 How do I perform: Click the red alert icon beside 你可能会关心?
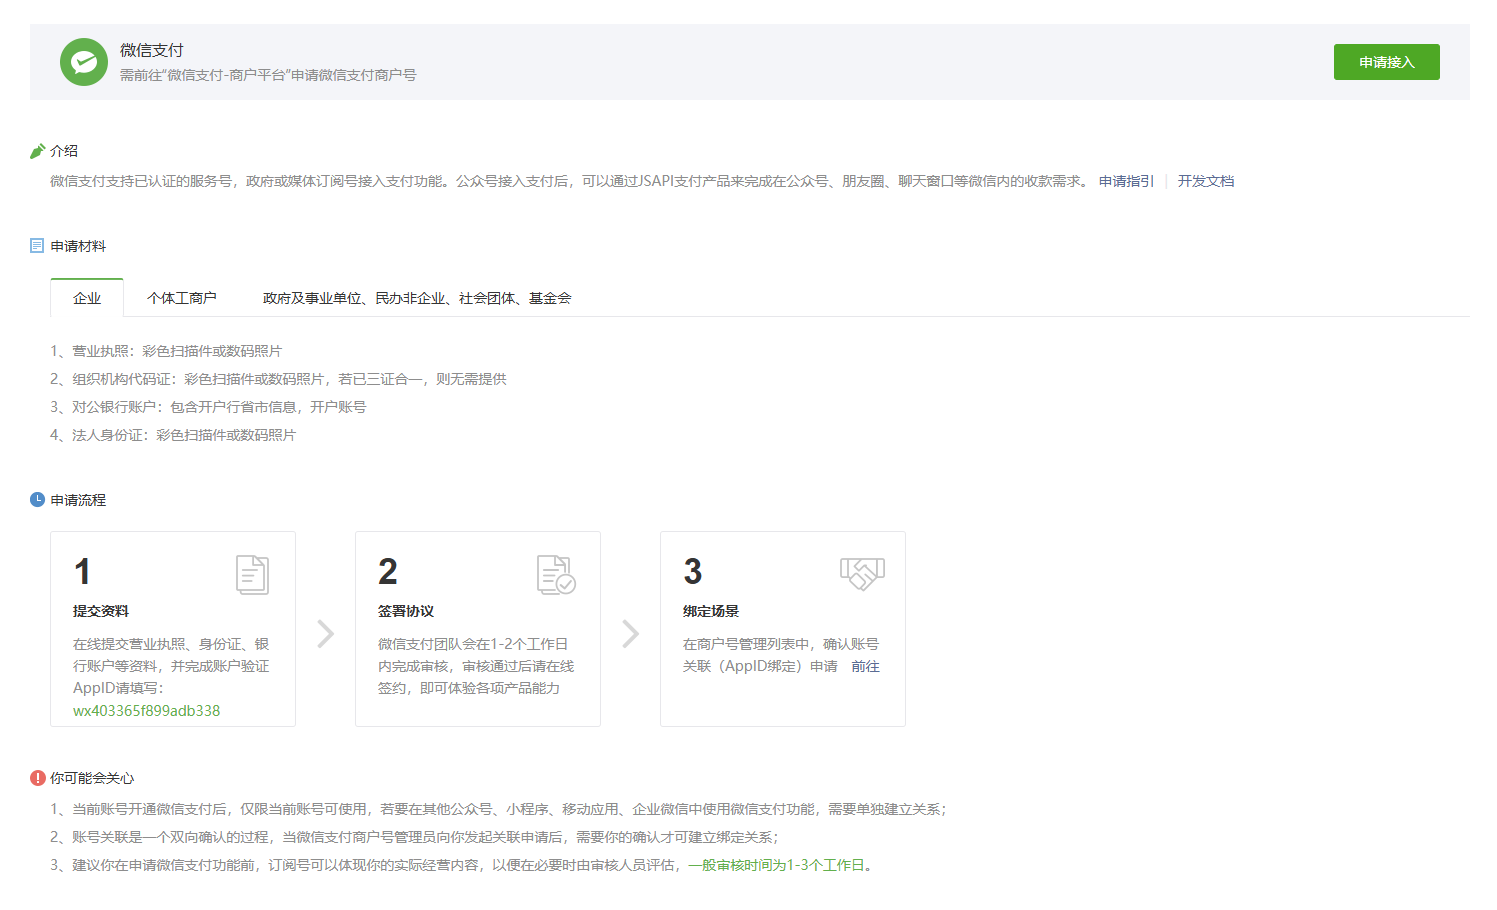(38, 778)
